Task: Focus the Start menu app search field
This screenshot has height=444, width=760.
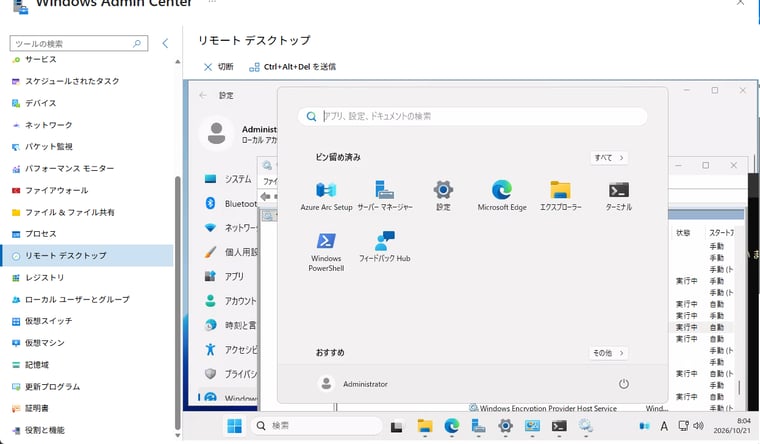Action: [x=472, y=116]
